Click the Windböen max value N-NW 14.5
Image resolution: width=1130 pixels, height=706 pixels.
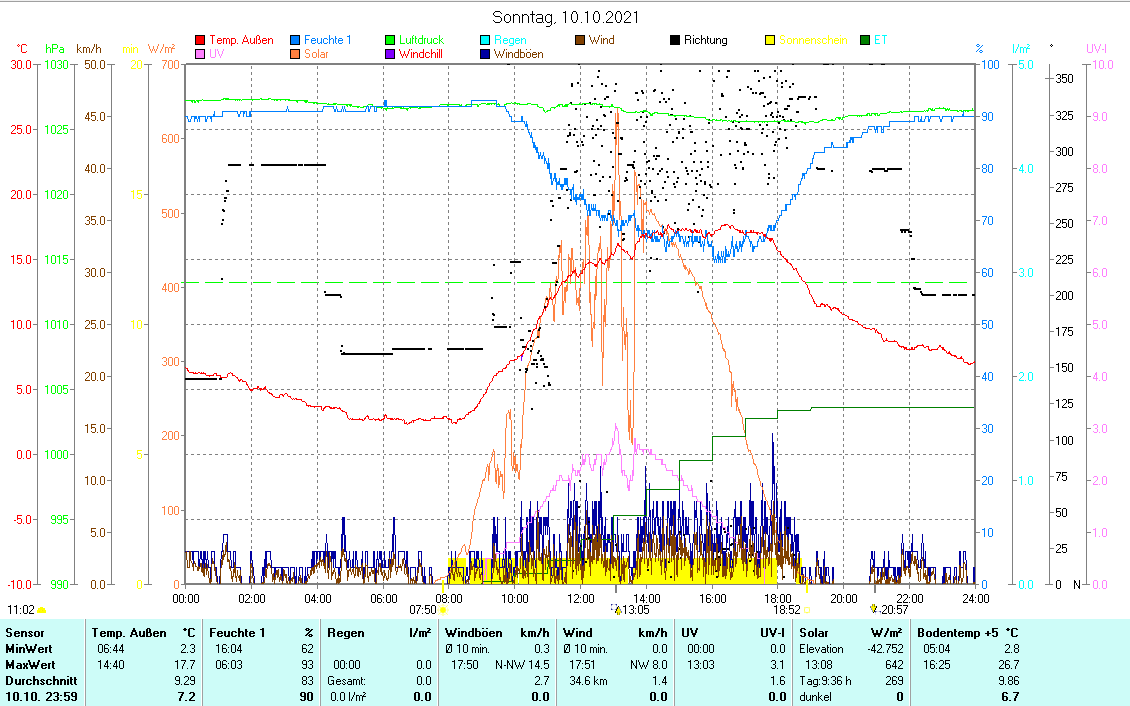(x=522, y=665)
